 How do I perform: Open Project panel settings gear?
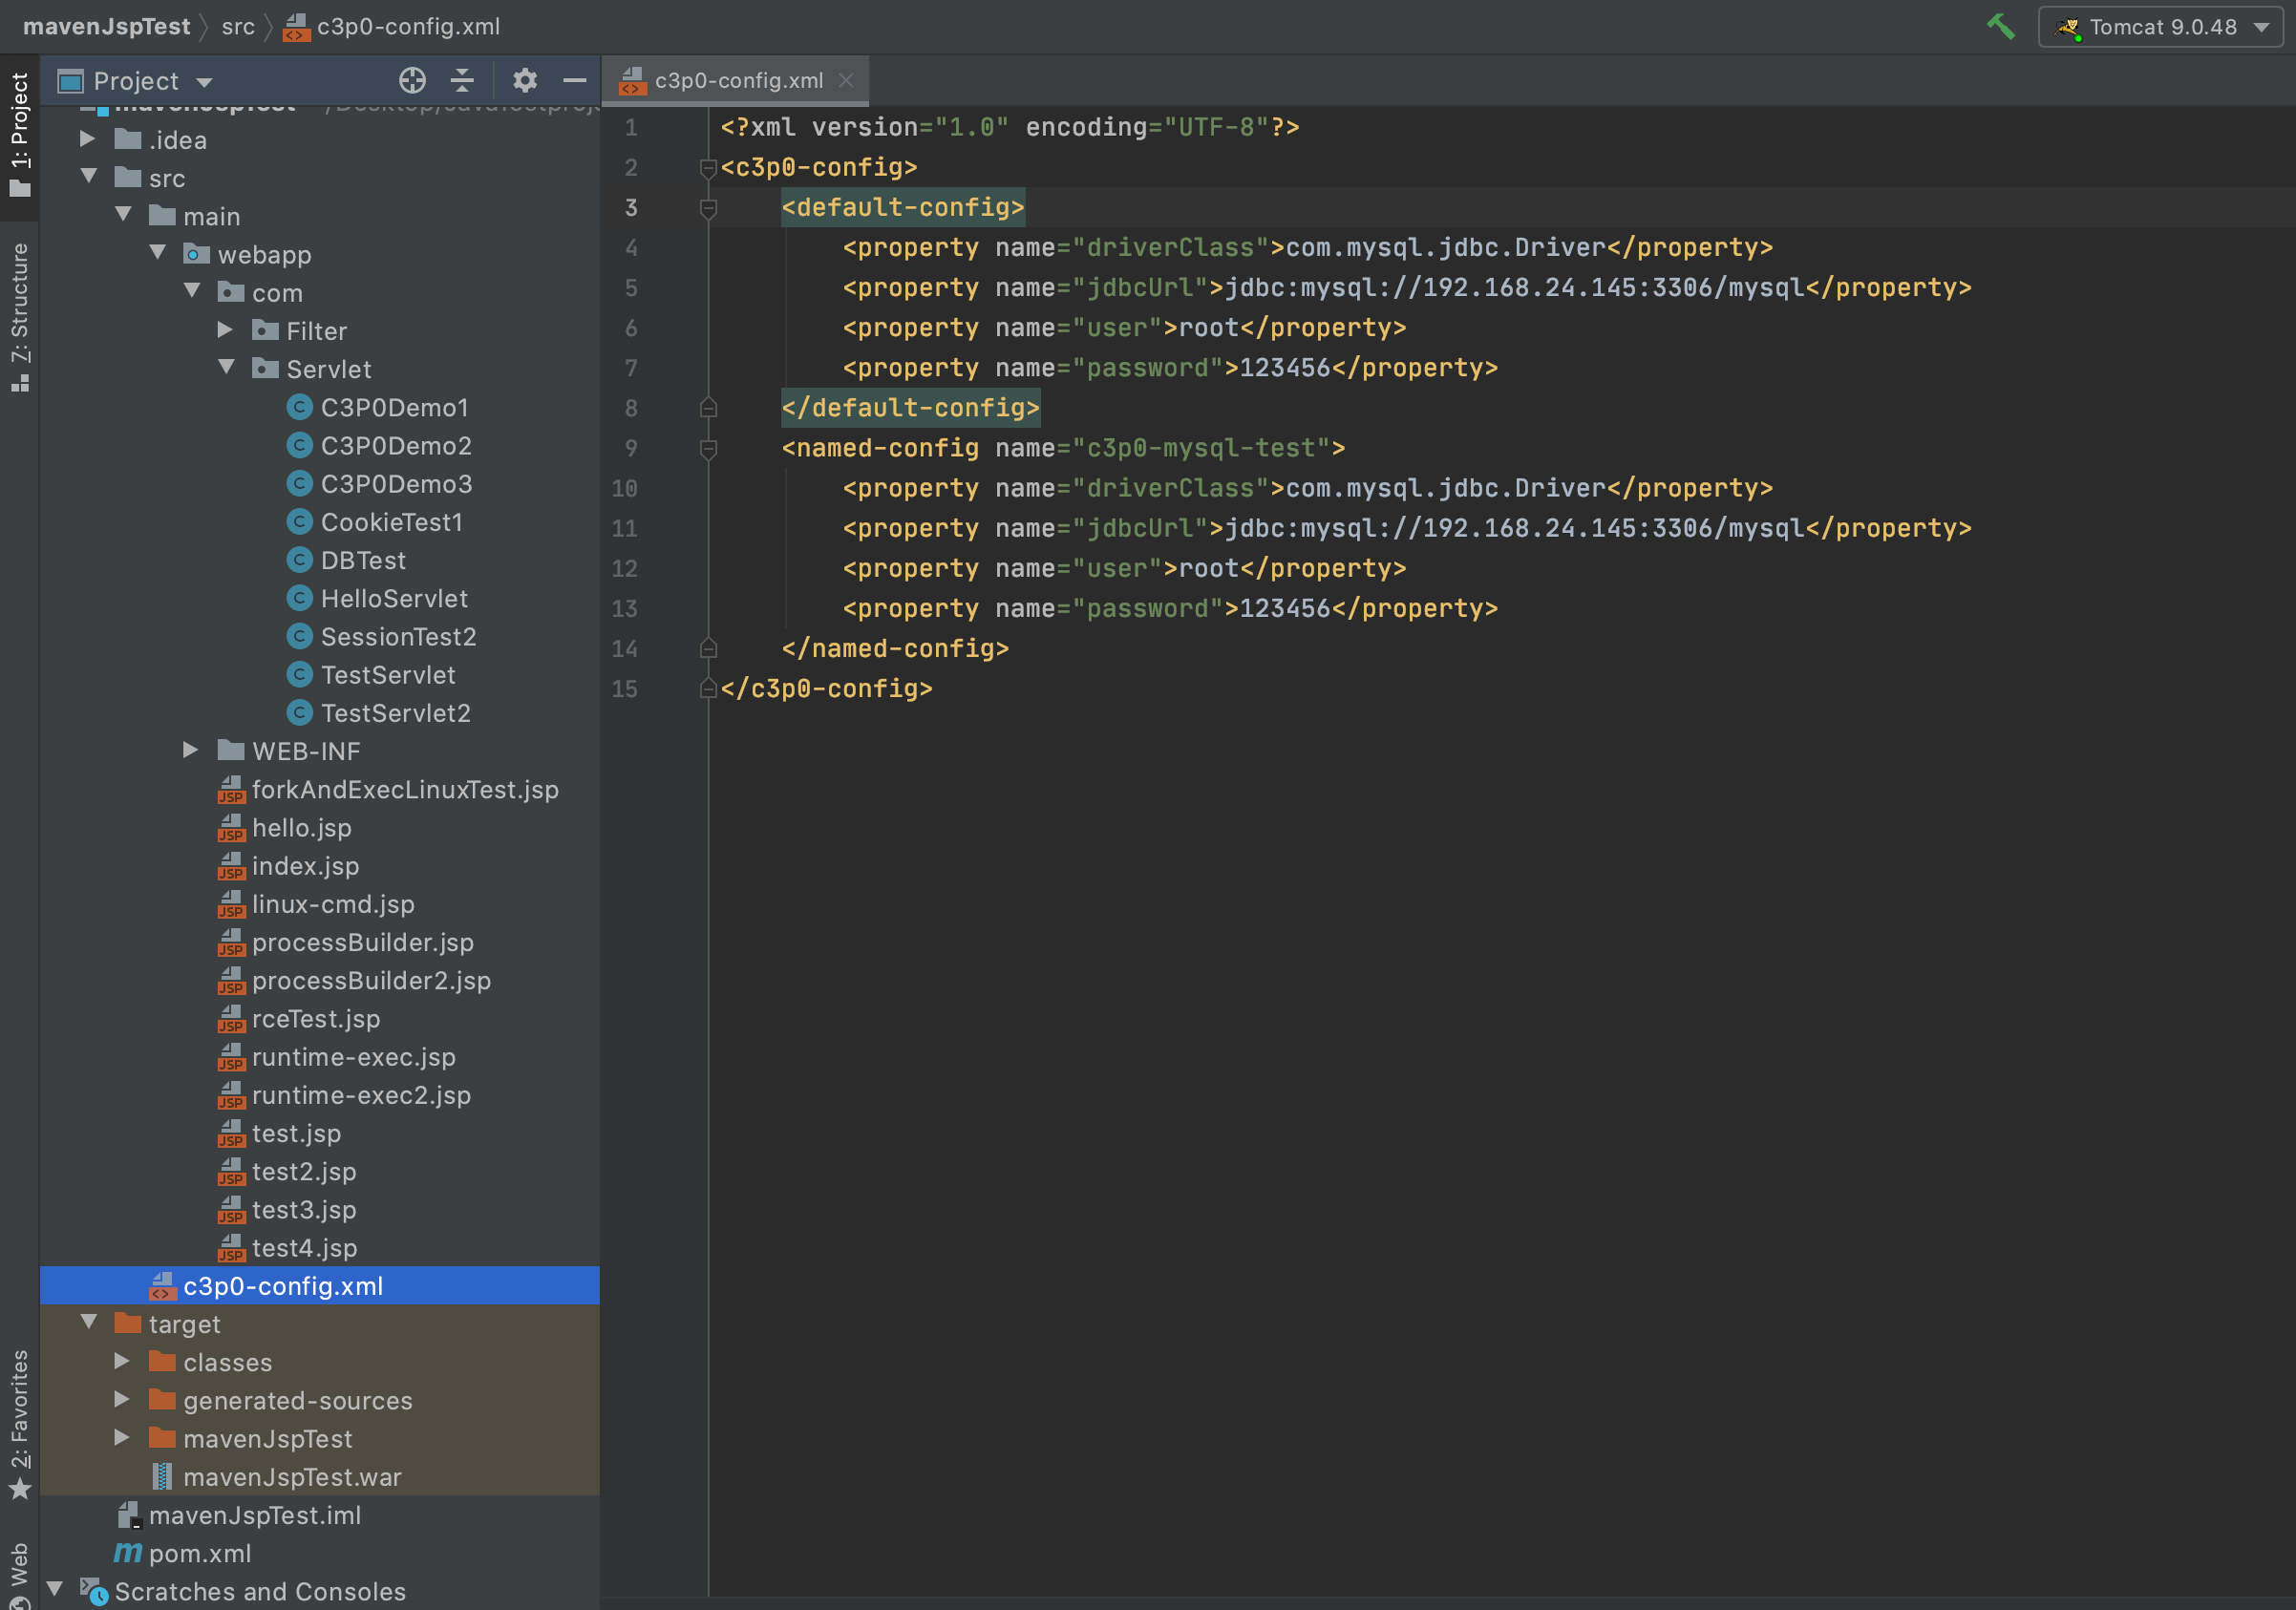[x=525, y=80]
